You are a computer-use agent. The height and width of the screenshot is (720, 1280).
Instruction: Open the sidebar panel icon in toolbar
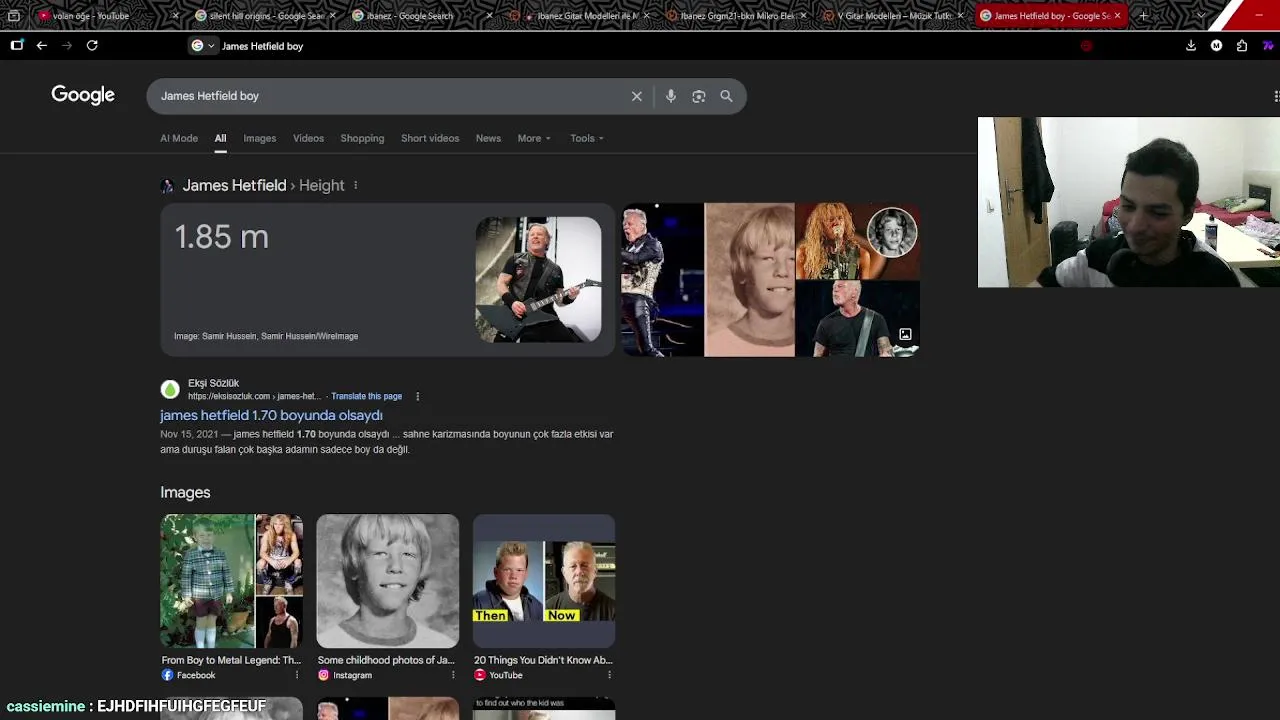17,45
